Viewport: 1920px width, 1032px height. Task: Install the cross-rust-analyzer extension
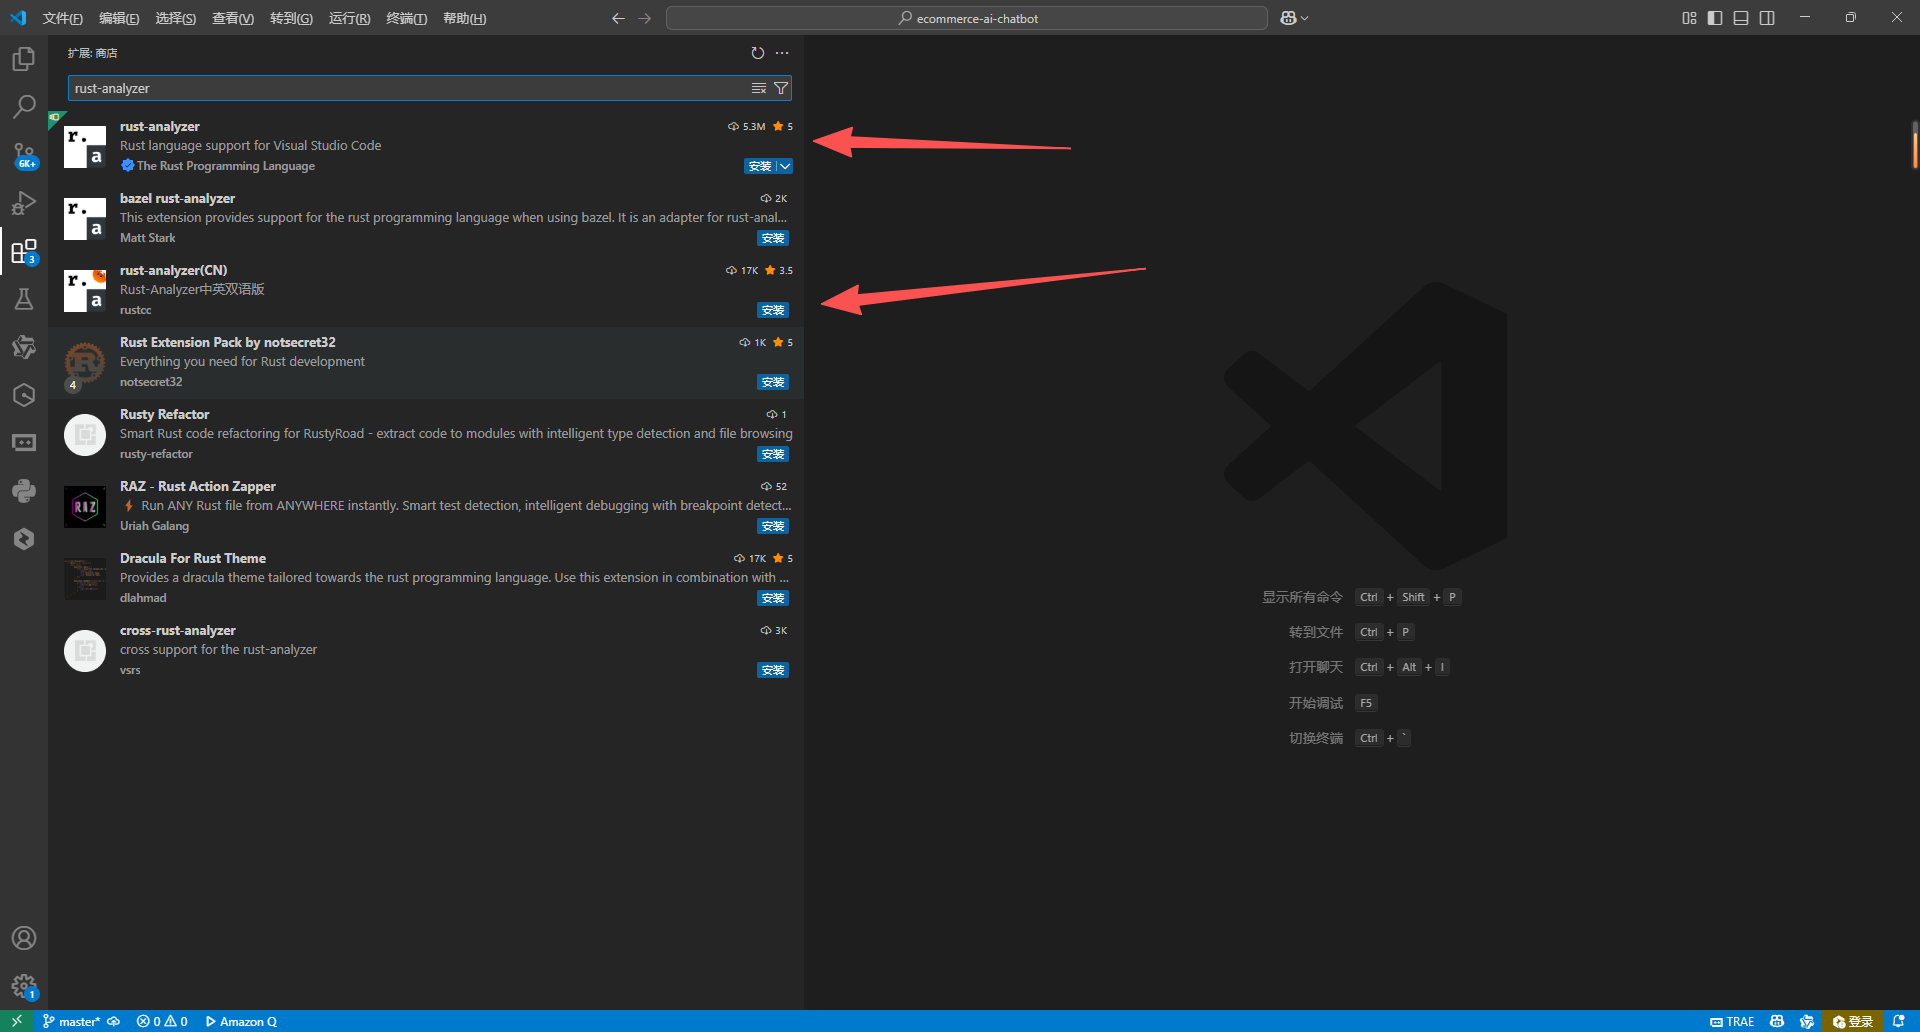click(x=773, y=670)
